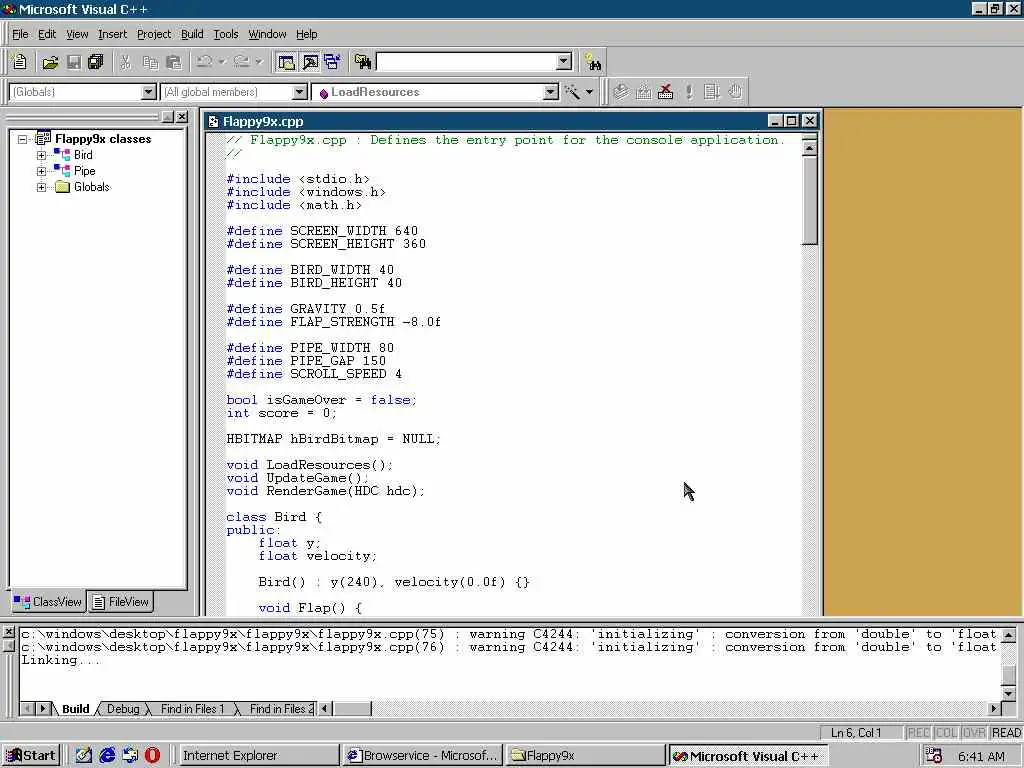
Task: Switch to the FileView tab
Action: pyautogui.click(x=121, y=601)
